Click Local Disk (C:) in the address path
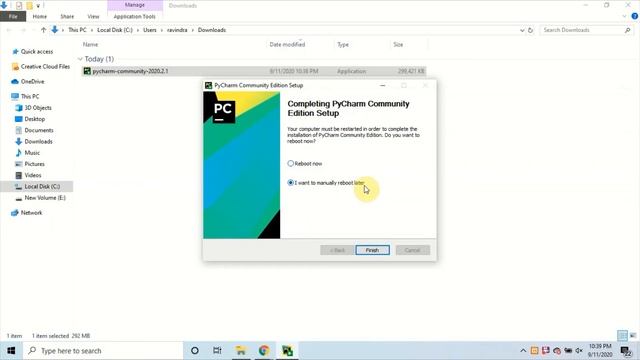640x360 pixels. click(x=115, y=30)
